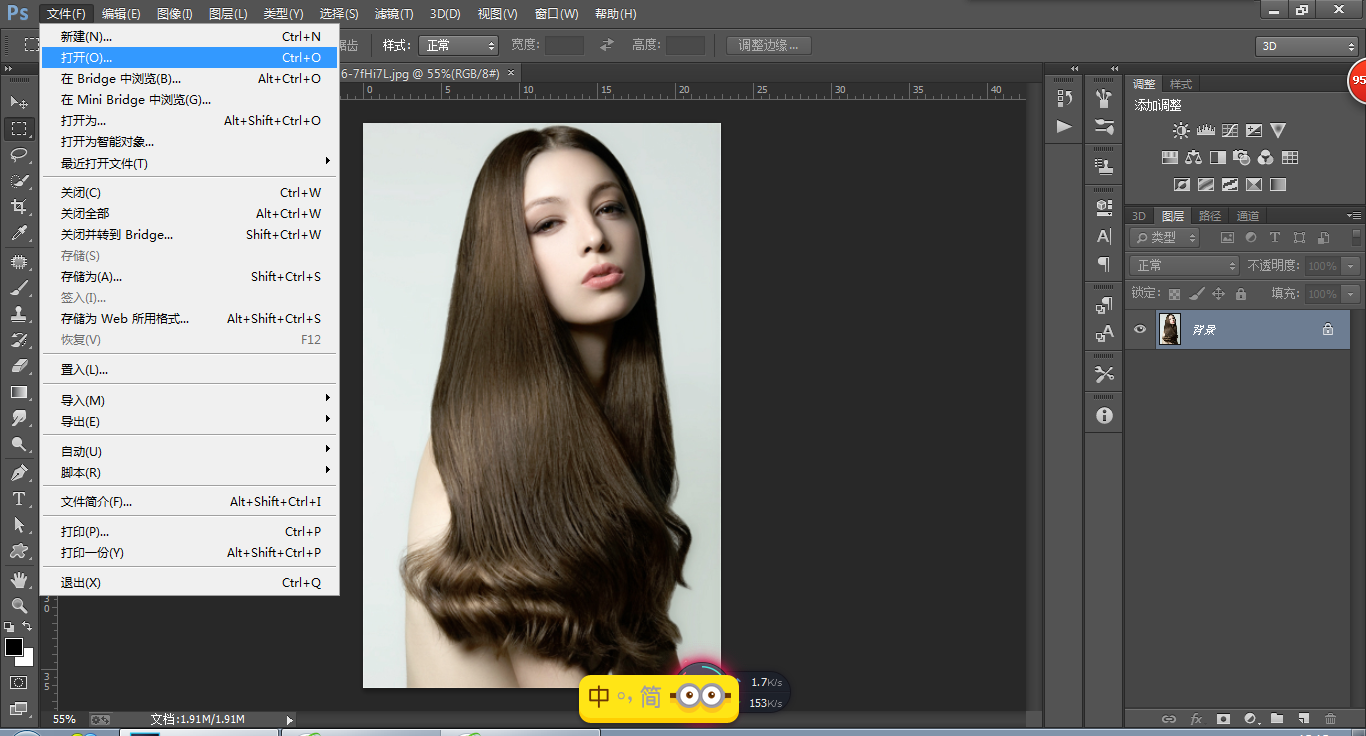Choose 存储为(A)... menu entry

(x=189, y=277)
